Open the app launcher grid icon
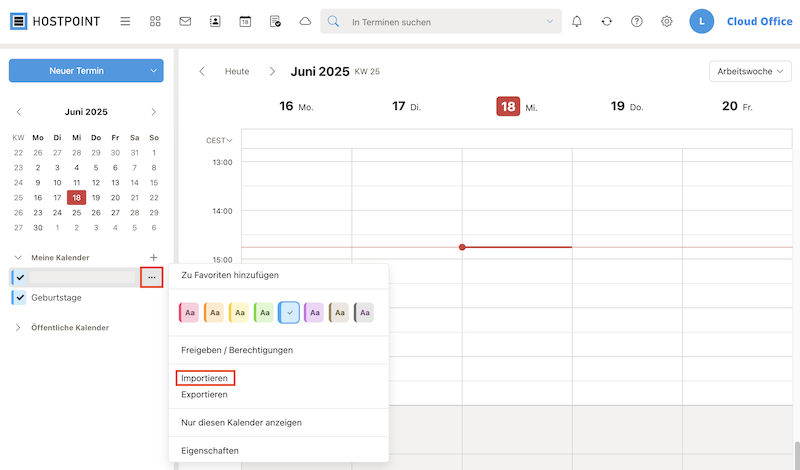The width and height of the screenshot is (800, 470). point(155,21)
